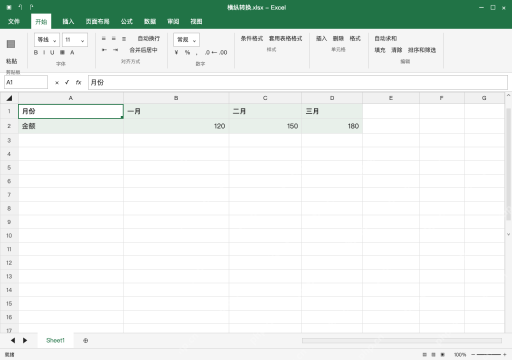This screenshot has height=360, width=512.
Task: Click the scroll sheets right arrow
Action: [x=25, y=340]
